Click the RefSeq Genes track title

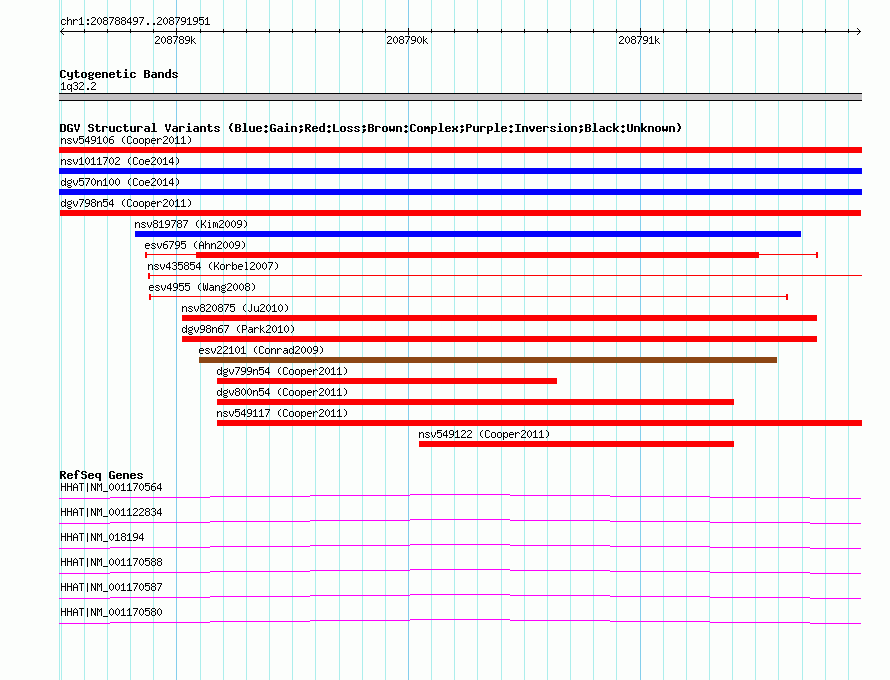(x=101, y=475)
